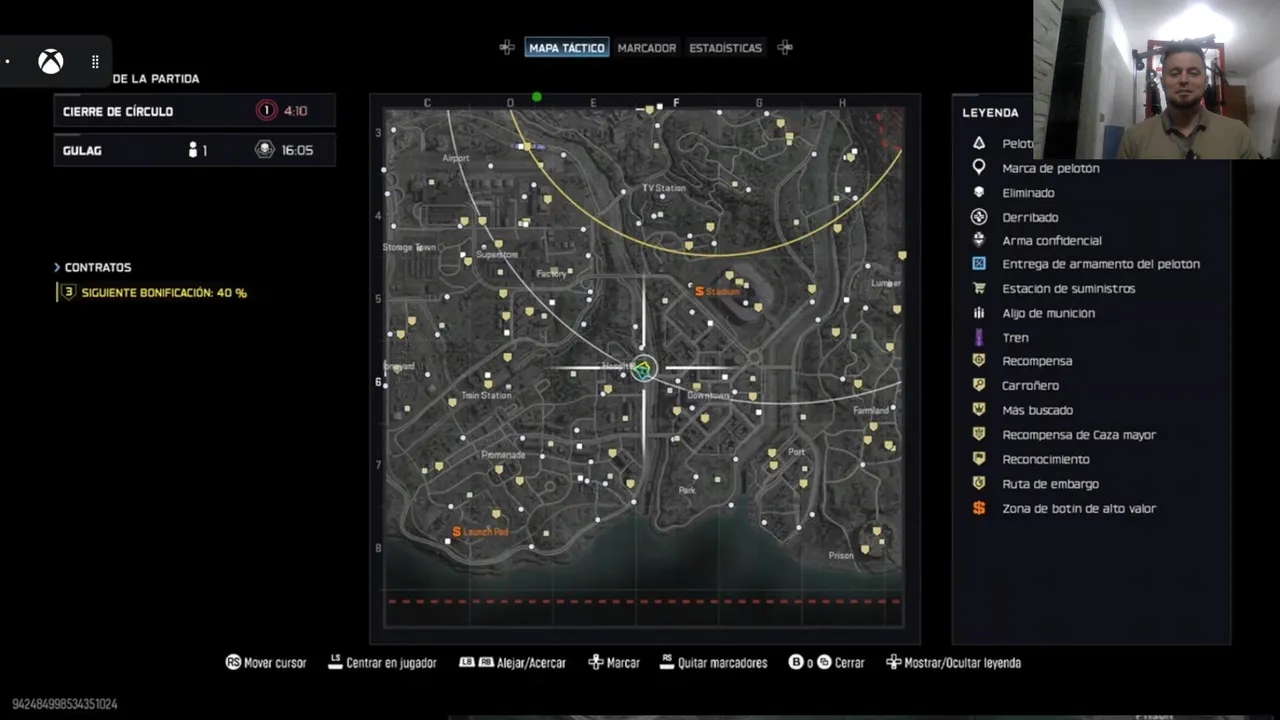Screen dimensions: 1280x720
Task: Open the ESTADÍSTICAS tab
Action: click(725, 47)
